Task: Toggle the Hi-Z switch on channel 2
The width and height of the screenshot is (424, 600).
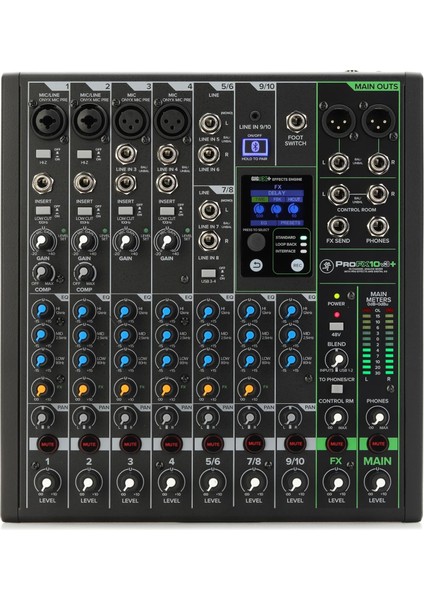Action: 84,154
